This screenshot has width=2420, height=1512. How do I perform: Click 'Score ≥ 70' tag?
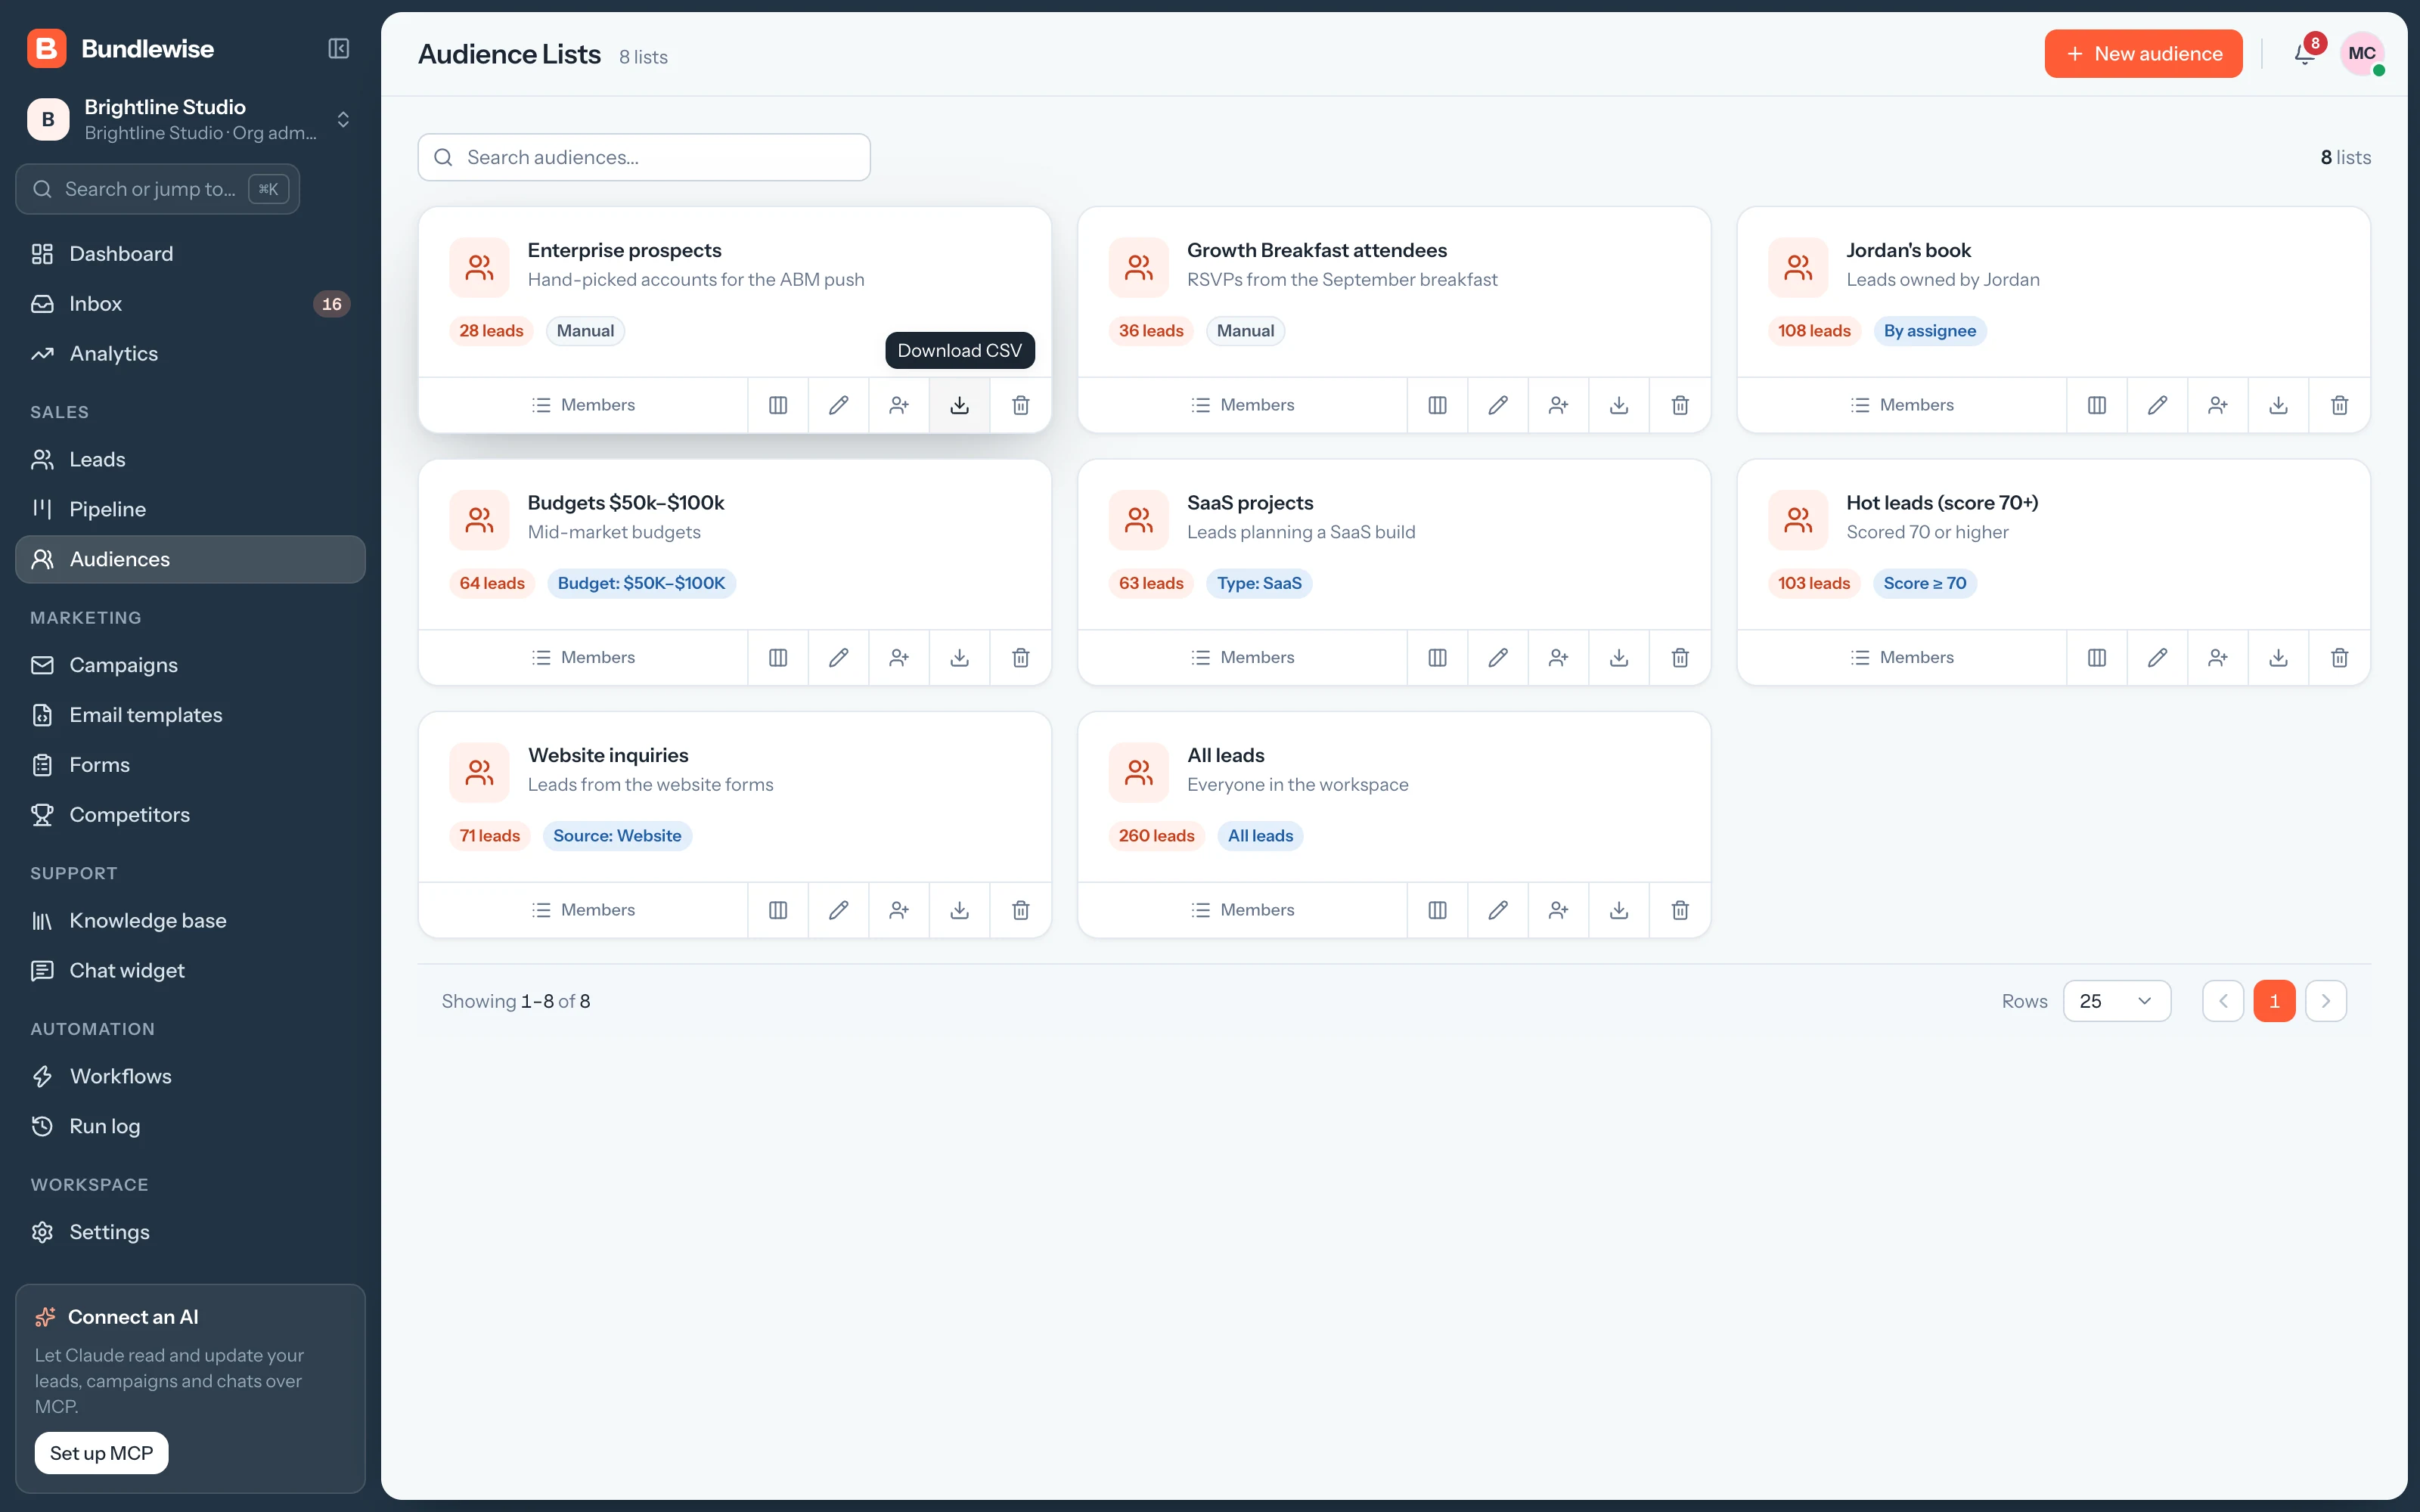point(1924,583)
